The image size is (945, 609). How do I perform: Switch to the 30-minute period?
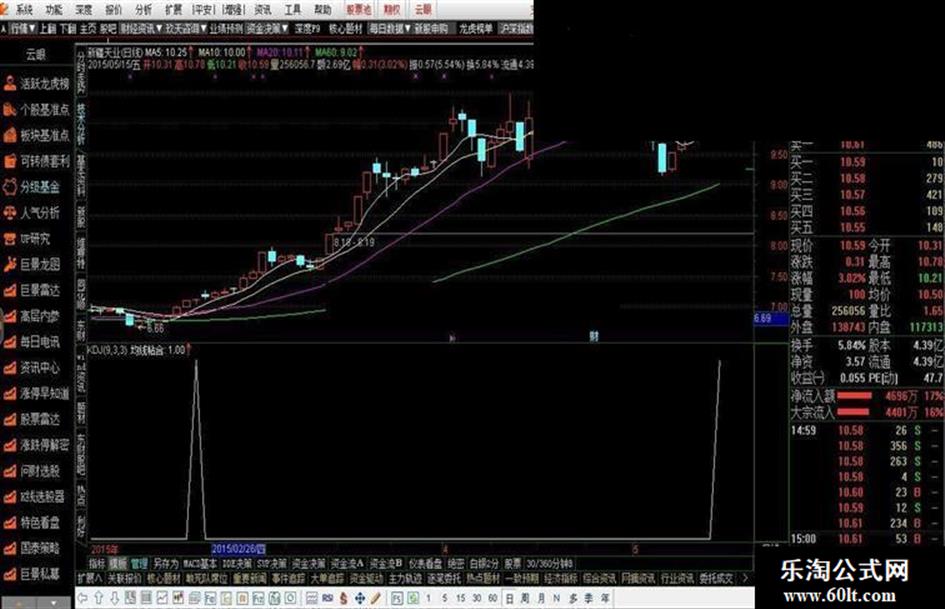pyautogui.click(x=477, y=598)
